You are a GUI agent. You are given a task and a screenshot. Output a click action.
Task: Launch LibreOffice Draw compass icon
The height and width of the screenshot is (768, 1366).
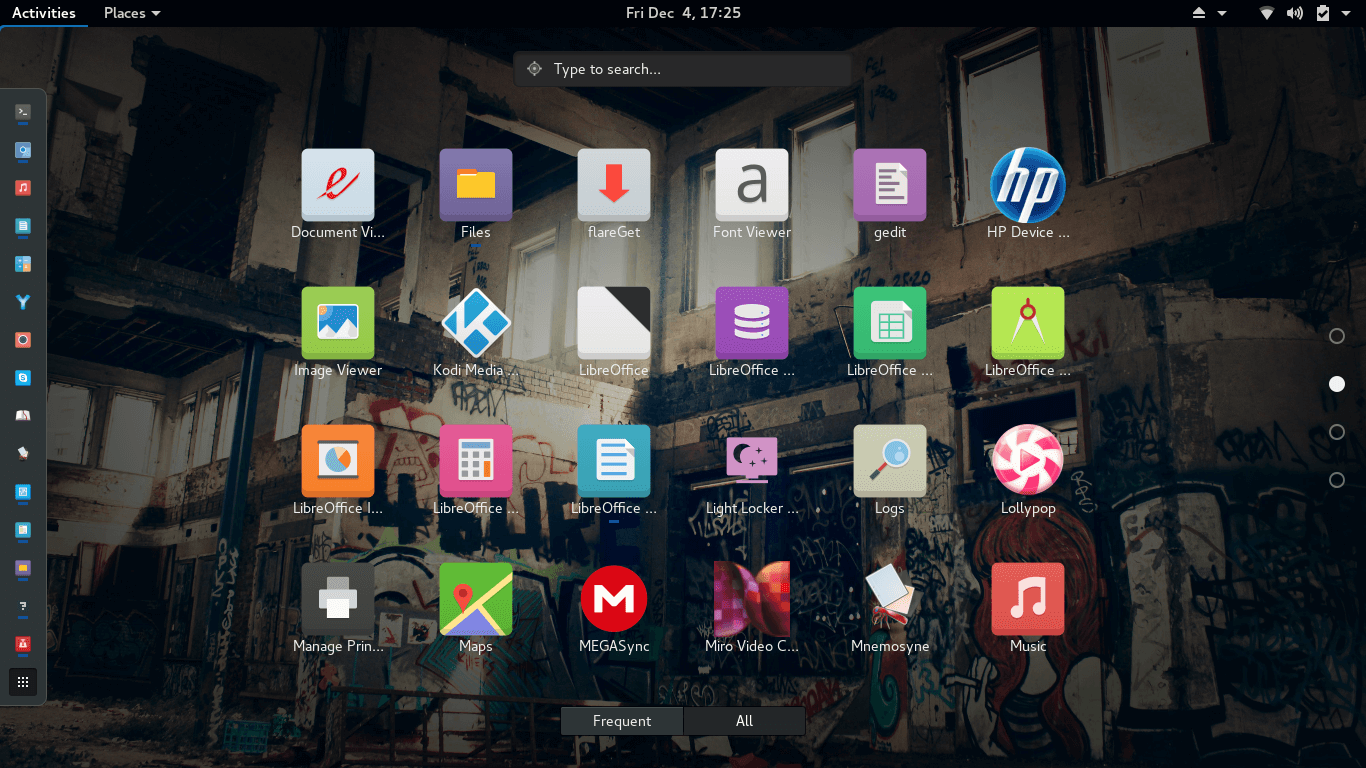click(1028, 324)
